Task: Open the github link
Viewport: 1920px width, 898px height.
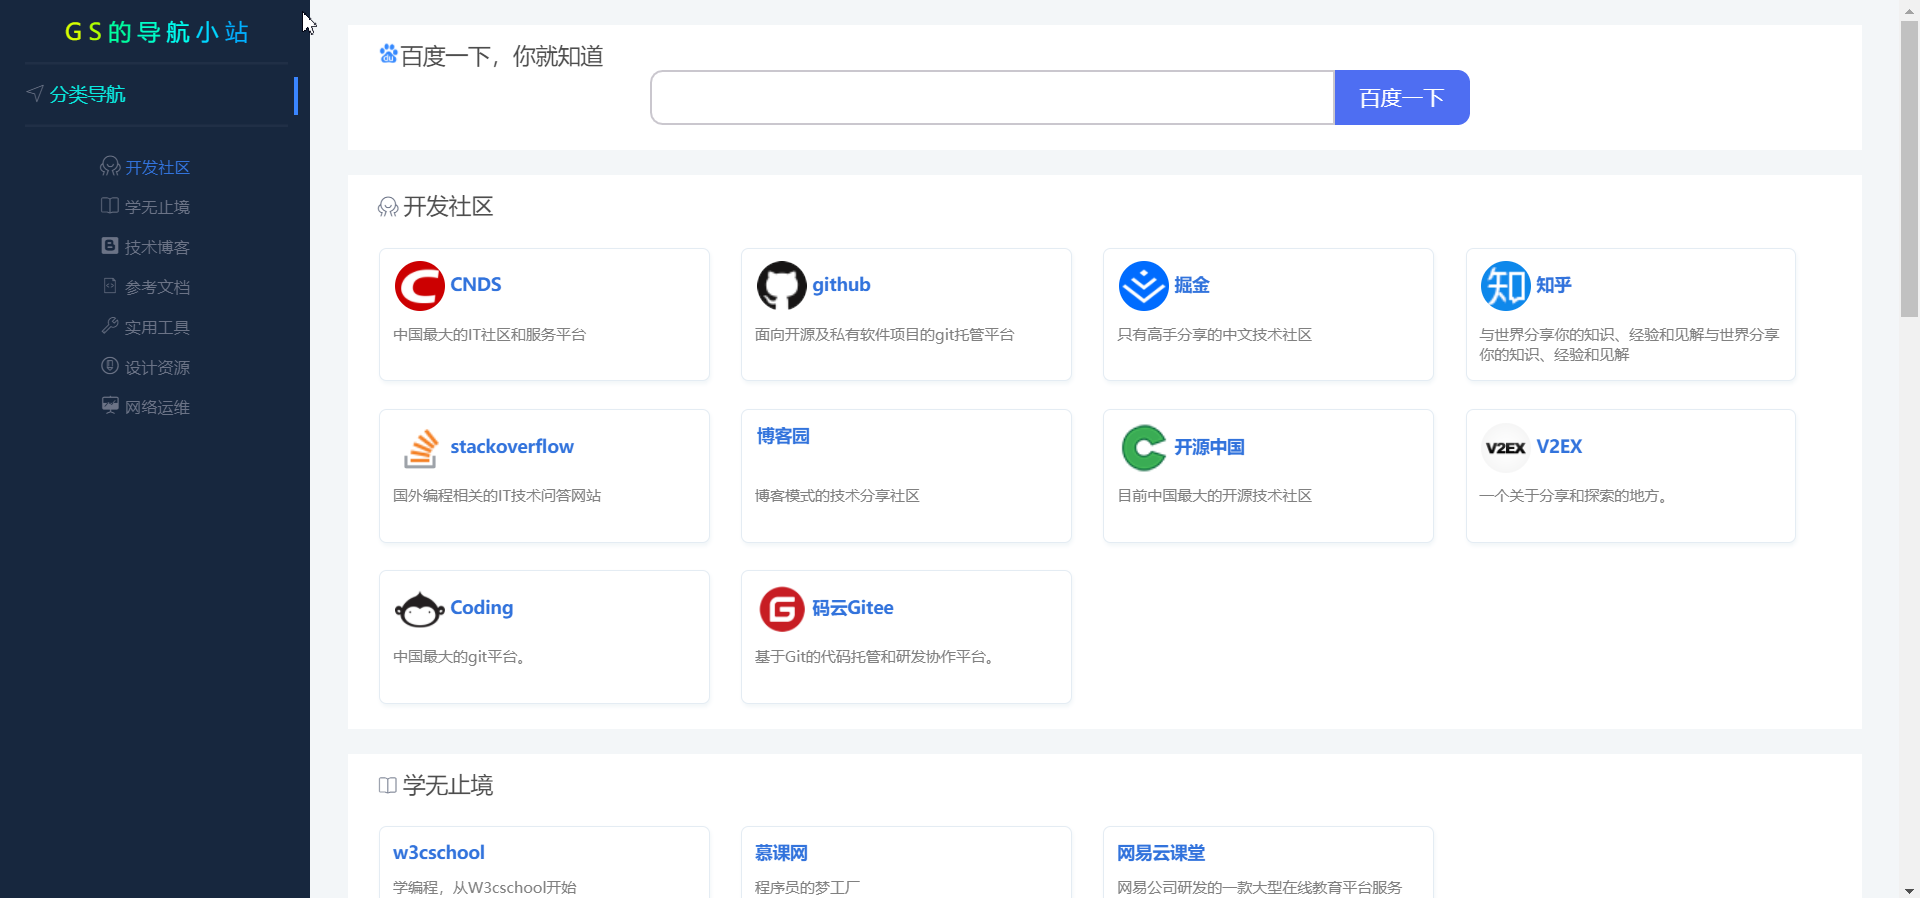Action: (841, 285)
